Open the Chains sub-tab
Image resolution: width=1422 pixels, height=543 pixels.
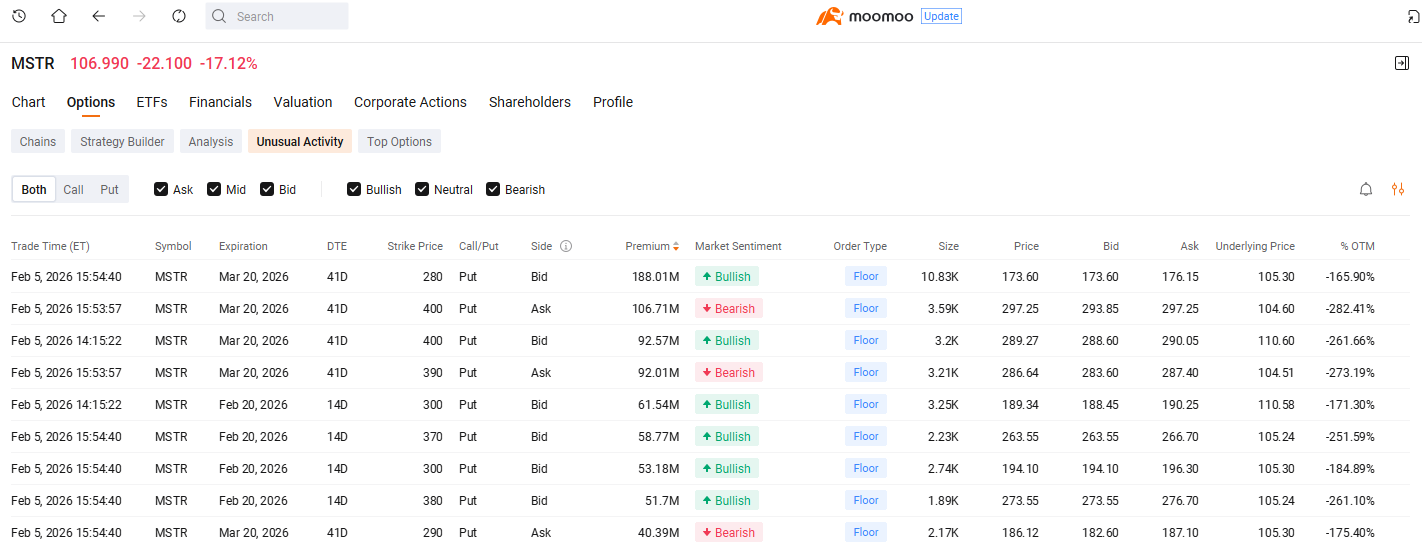click(38, 141)
